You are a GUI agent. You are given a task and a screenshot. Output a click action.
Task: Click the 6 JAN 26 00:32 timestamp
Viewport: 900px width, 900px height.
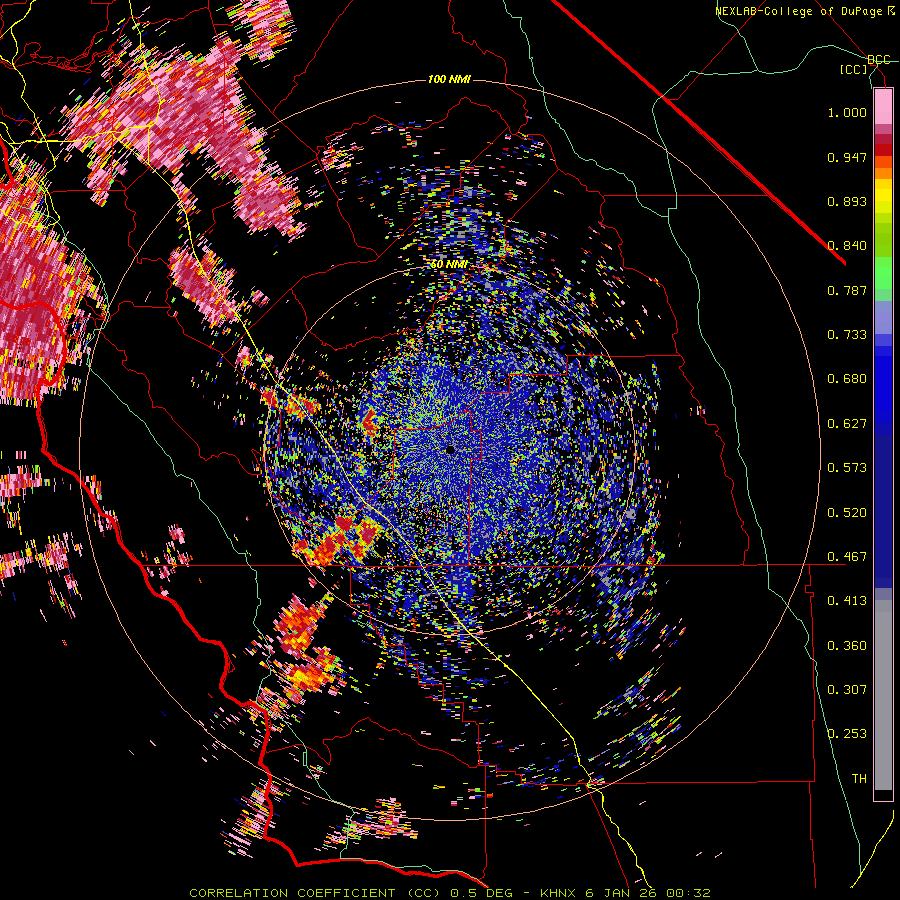coord(648,893)
